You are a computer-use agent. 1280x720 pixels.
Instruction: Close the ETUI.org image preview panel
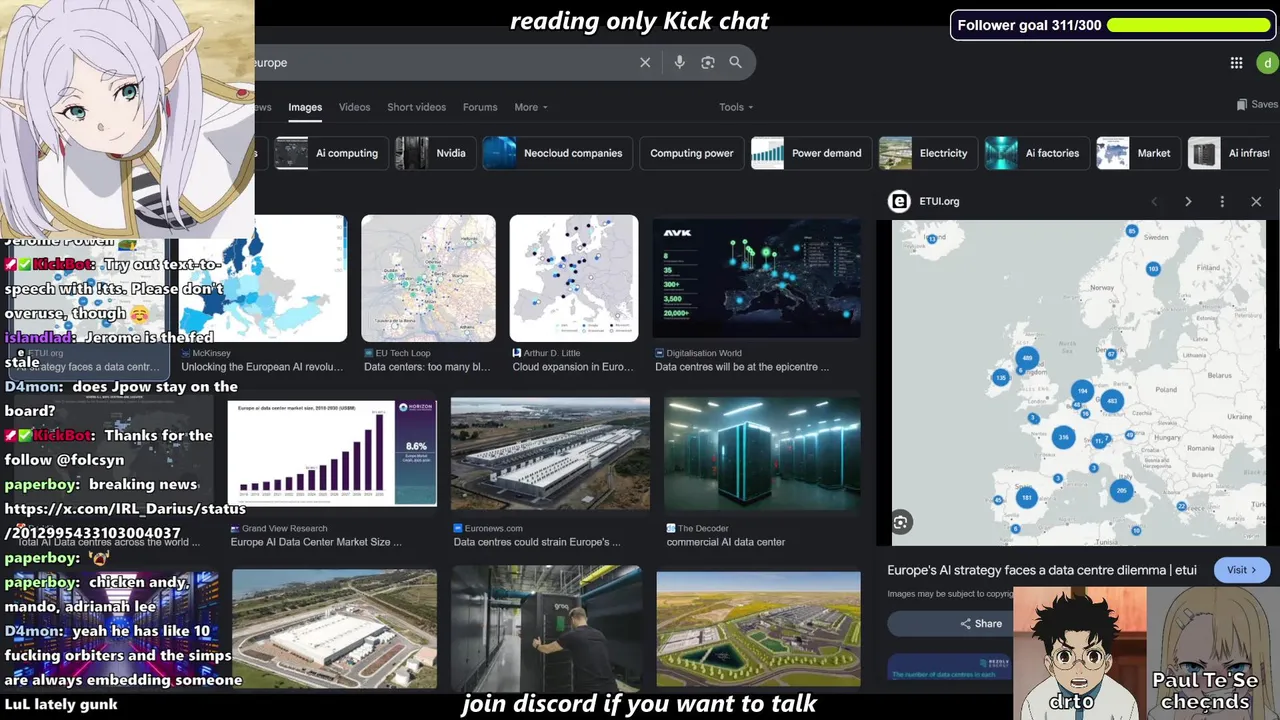pyautogui.click(x=1256, y=201)
